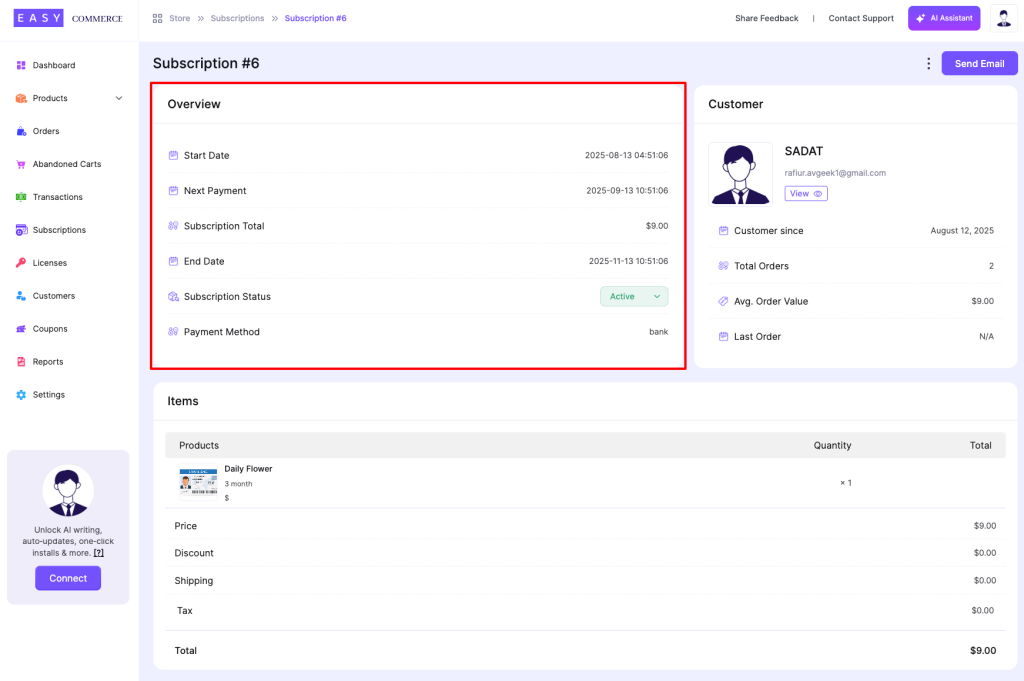
Task: Click the calendar icon beside End Date
Action: (173, 261)
